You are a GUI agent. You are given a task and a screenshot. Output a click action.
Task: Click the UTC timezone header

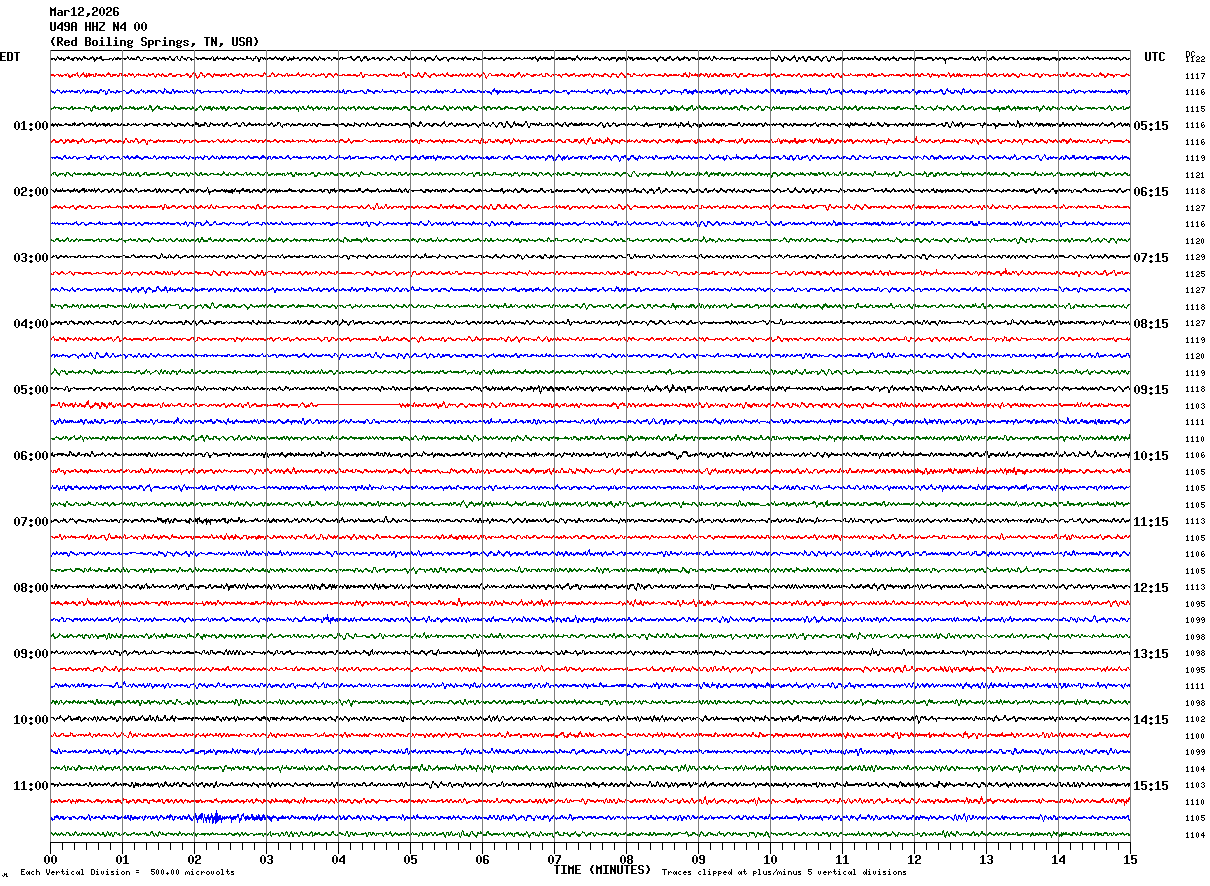pos(1155,57)
